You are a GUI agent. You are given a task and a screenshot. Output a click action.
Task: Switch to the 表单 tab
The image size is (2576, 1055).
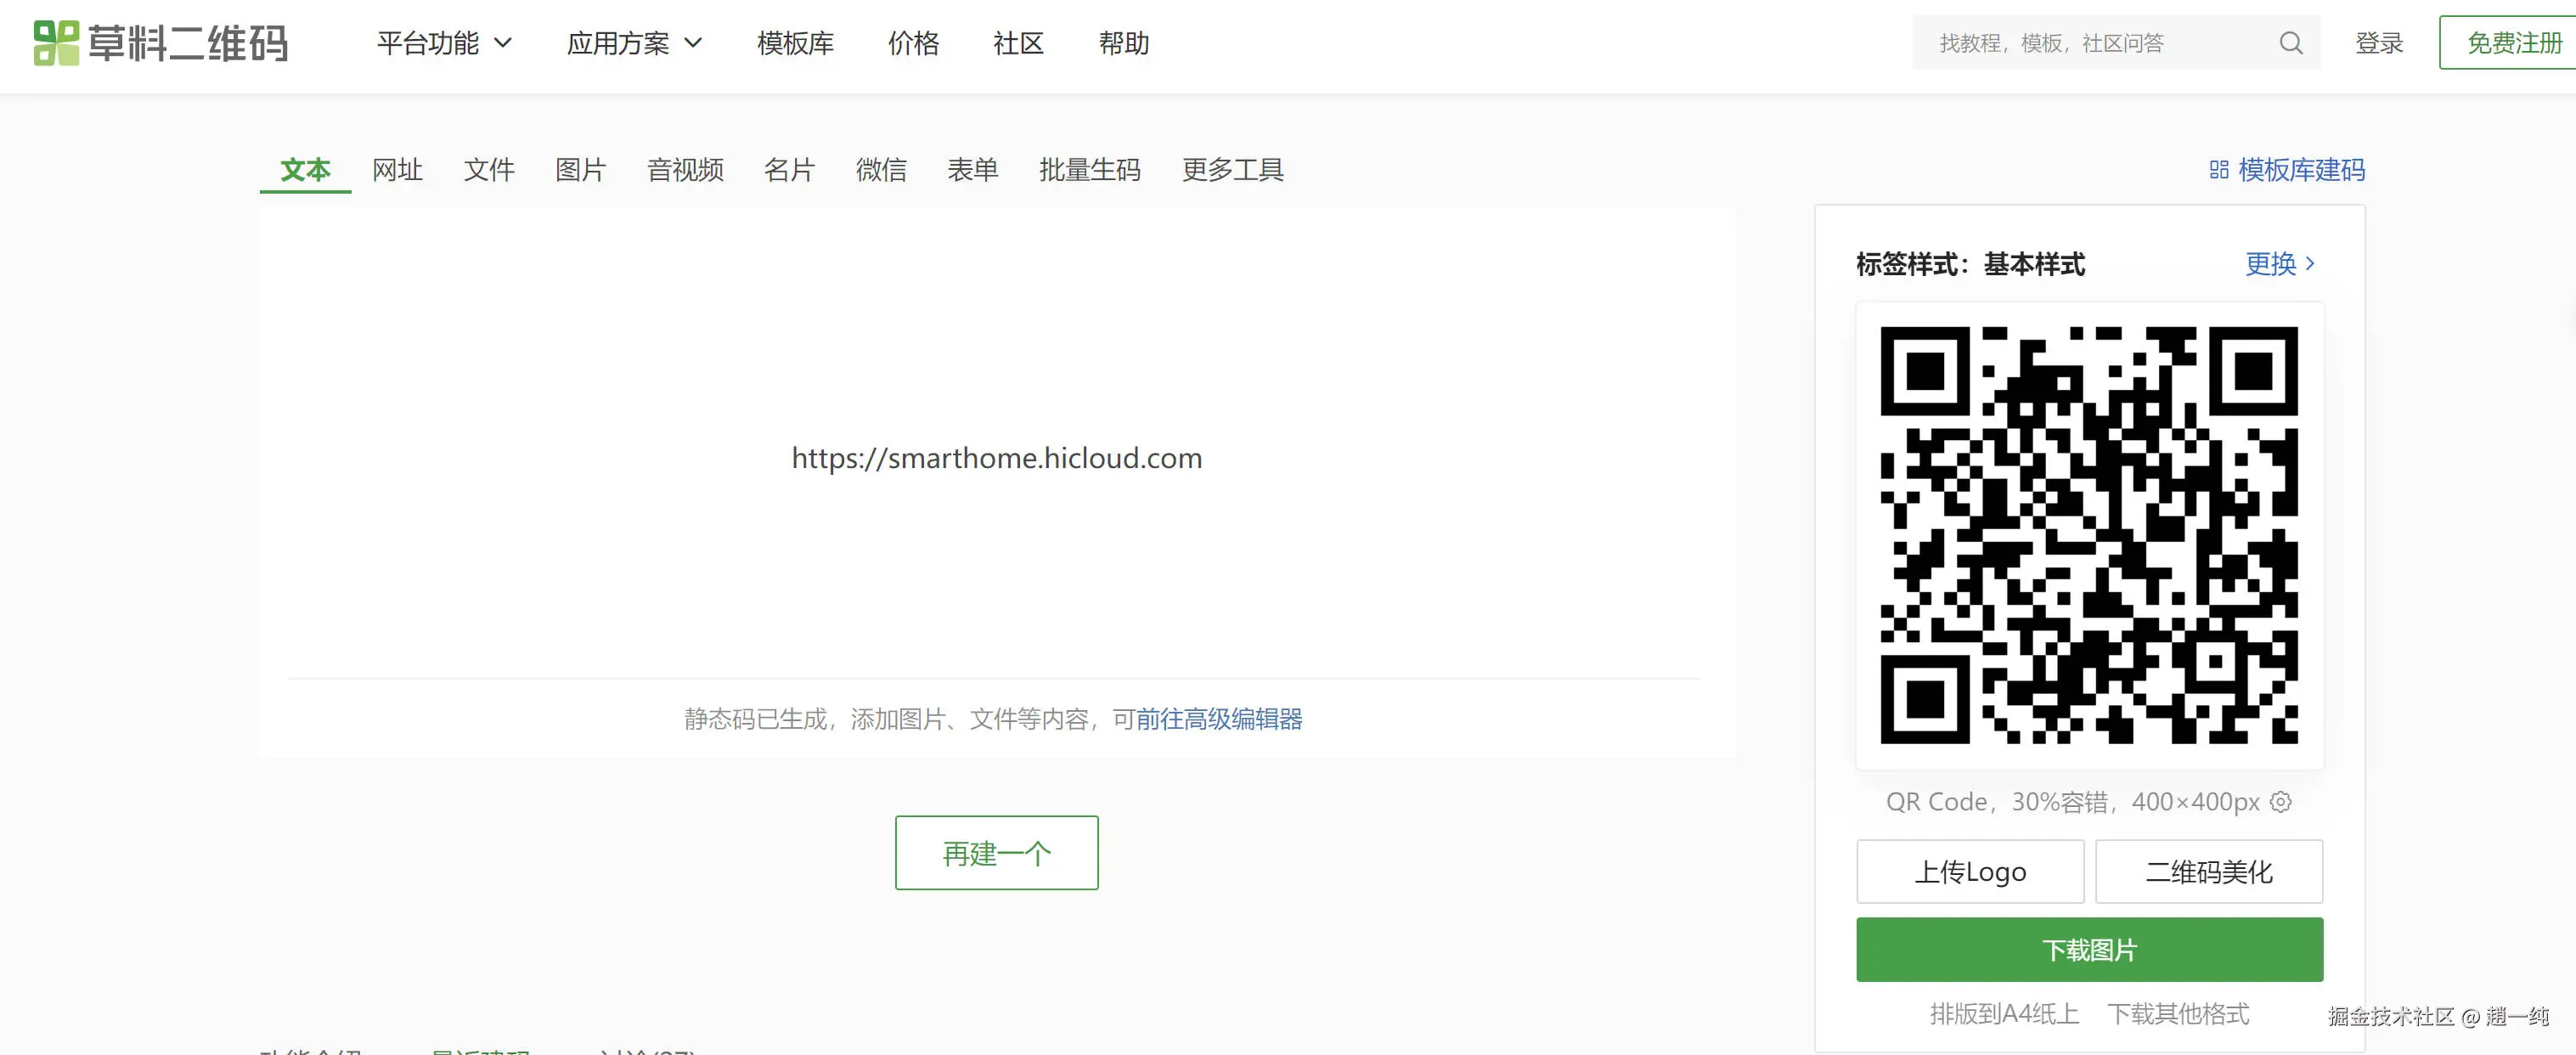[x=973, y=170]
